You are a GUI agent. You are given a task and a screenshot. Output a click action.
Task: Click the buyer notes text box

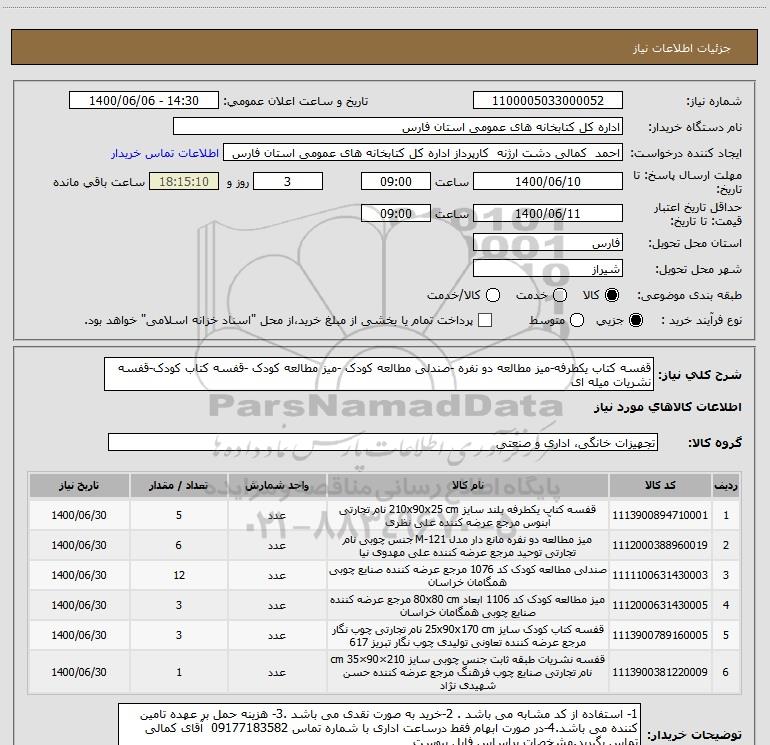point(379,724)
